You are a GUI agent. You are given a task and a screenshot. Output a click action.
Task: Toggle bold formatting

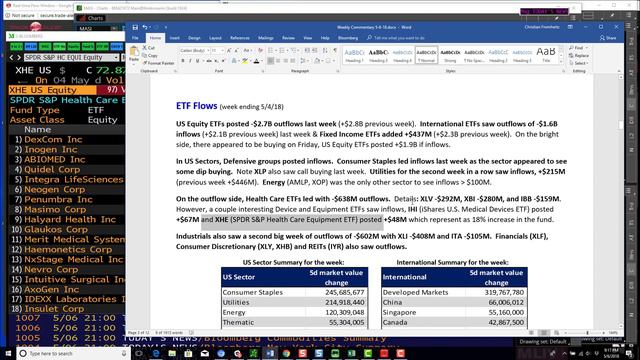183,61
